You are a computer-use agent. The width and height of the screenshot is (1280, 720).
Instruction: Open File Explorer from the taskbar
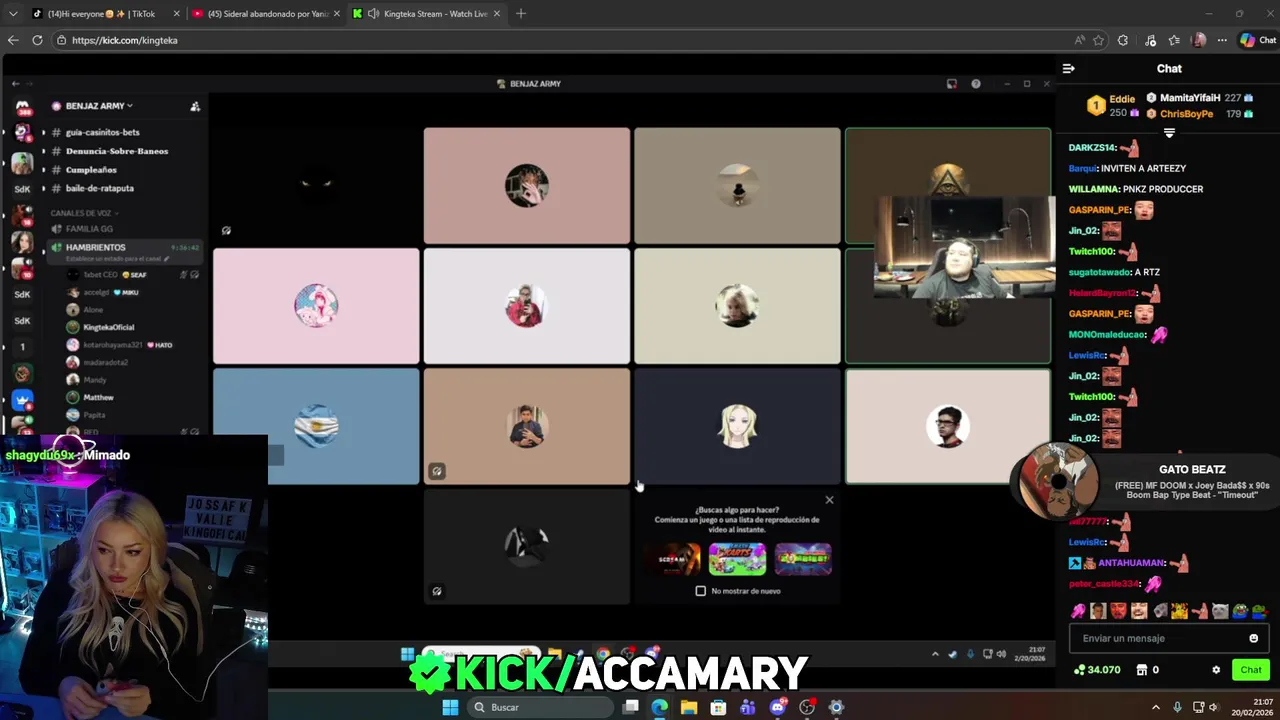pyautogui.click(x=689, y=707)
